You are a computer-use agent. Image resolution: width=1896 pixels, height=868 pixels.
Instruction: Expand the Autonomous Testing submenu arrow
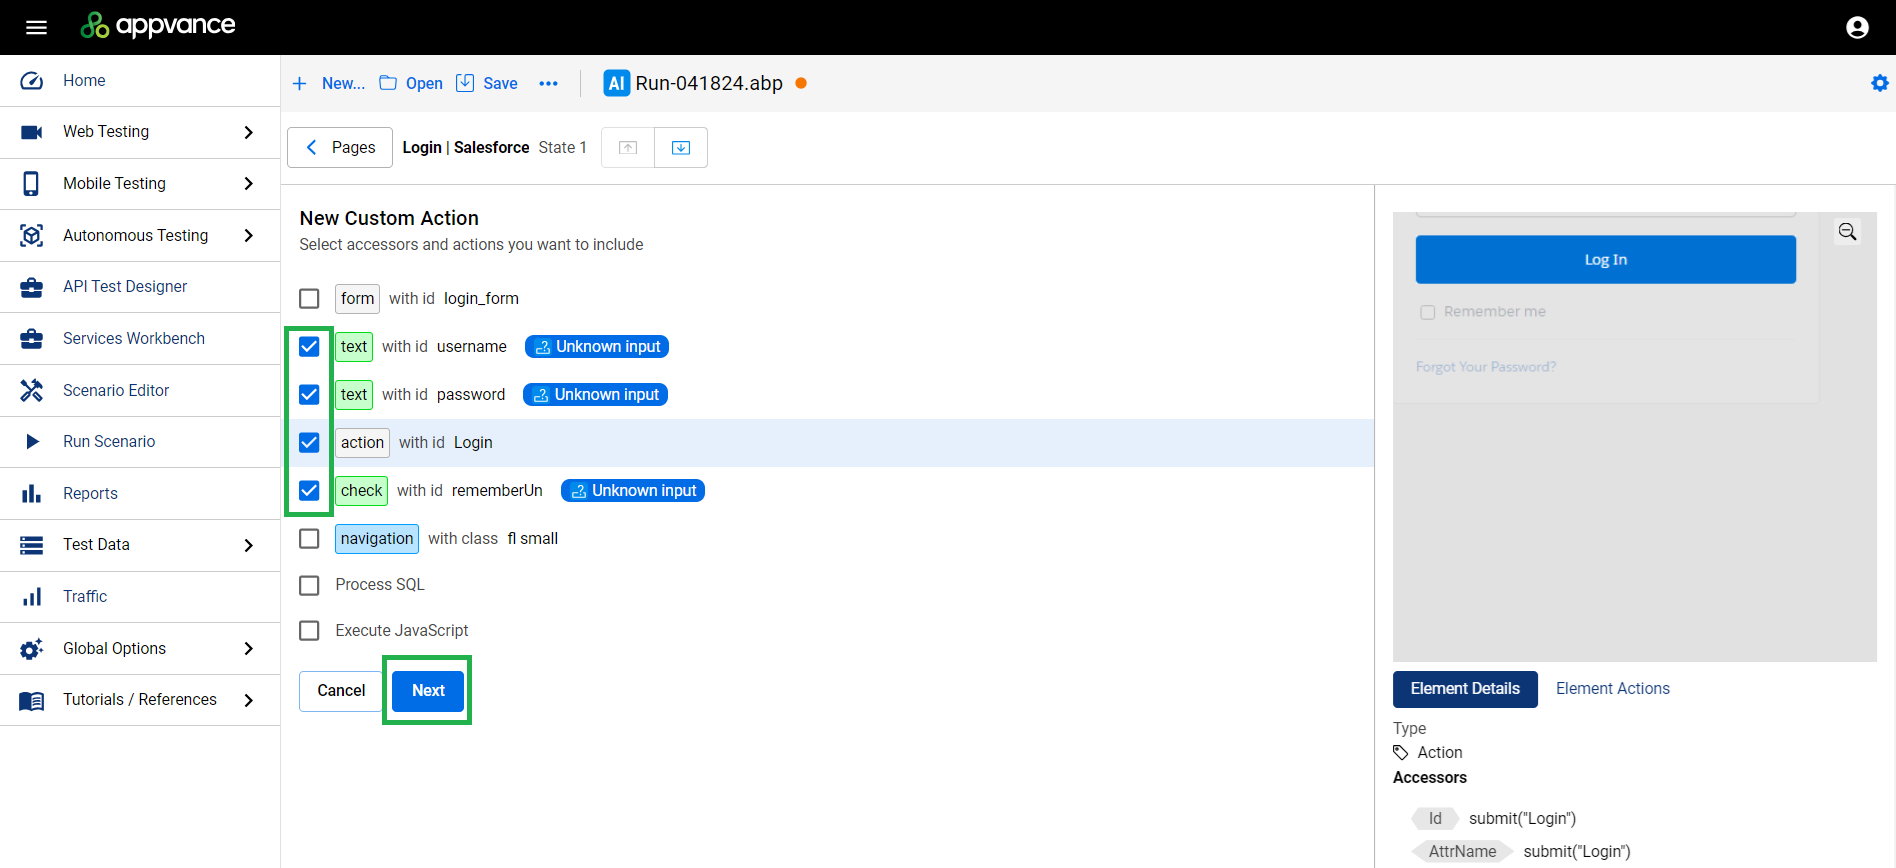pyautogui.click(x=249, y=236)
